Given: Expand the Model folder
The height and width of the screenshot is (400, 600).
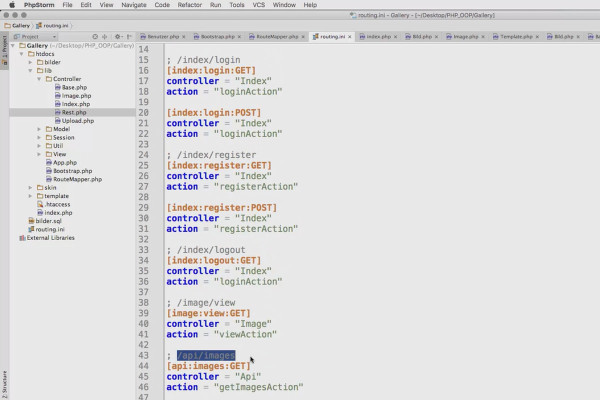Looking at the screenshot, I should click(39, 129).
